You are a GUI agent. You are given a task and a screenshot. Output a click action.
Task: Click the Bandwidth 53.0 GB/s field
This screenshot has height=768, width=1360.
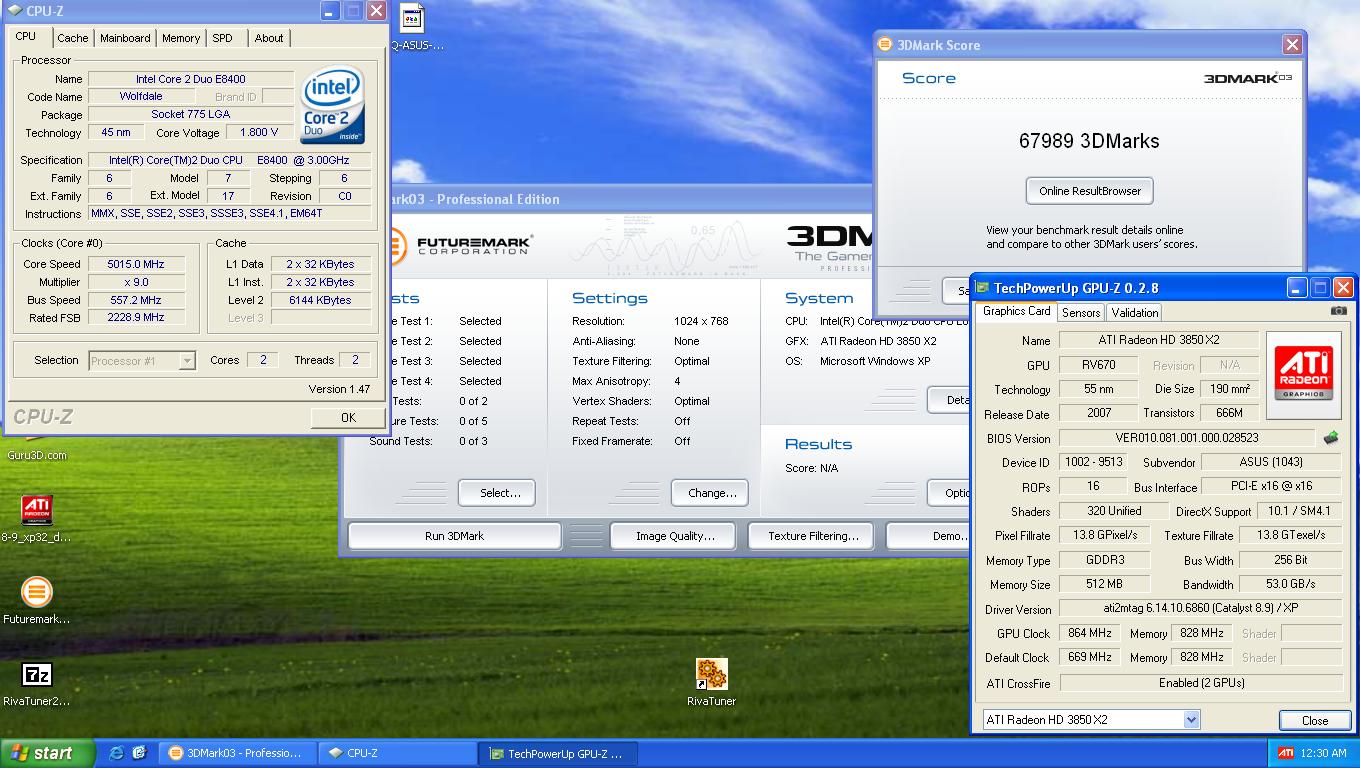point(1290,585)
